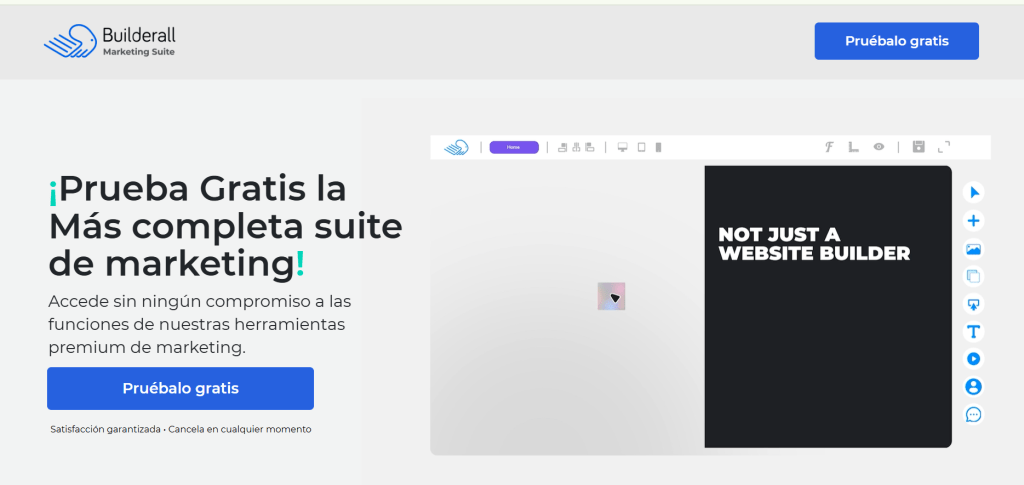Image resolution: width=1024 pixels, height=485 pixels.
Task: Select the purple Home page tab in the editor
Action: [x=514, y=148]
